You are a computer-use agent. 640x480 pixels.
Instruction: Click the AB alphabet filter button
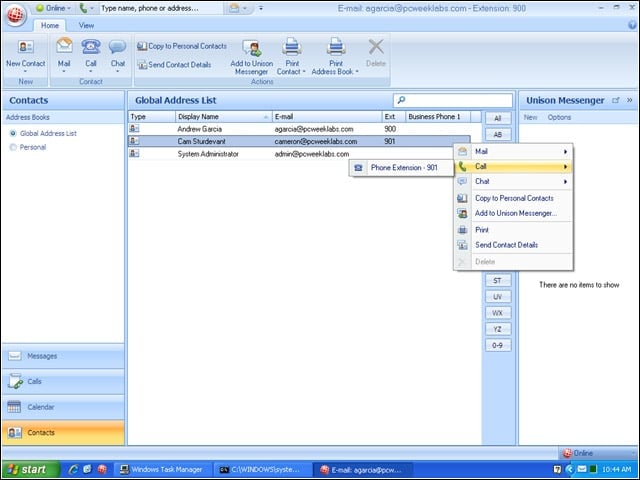tap(498, 134)
